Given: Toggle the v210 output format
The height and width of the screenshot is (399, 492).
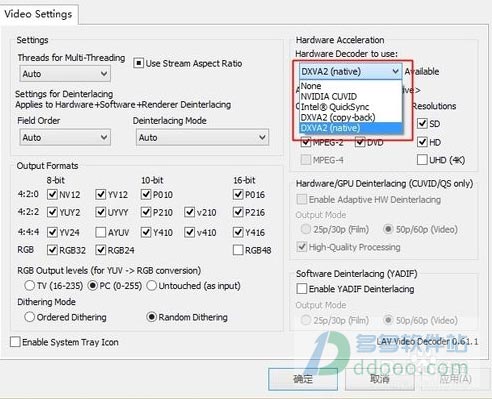Looking at the screenshot, I should click(189, 212).
